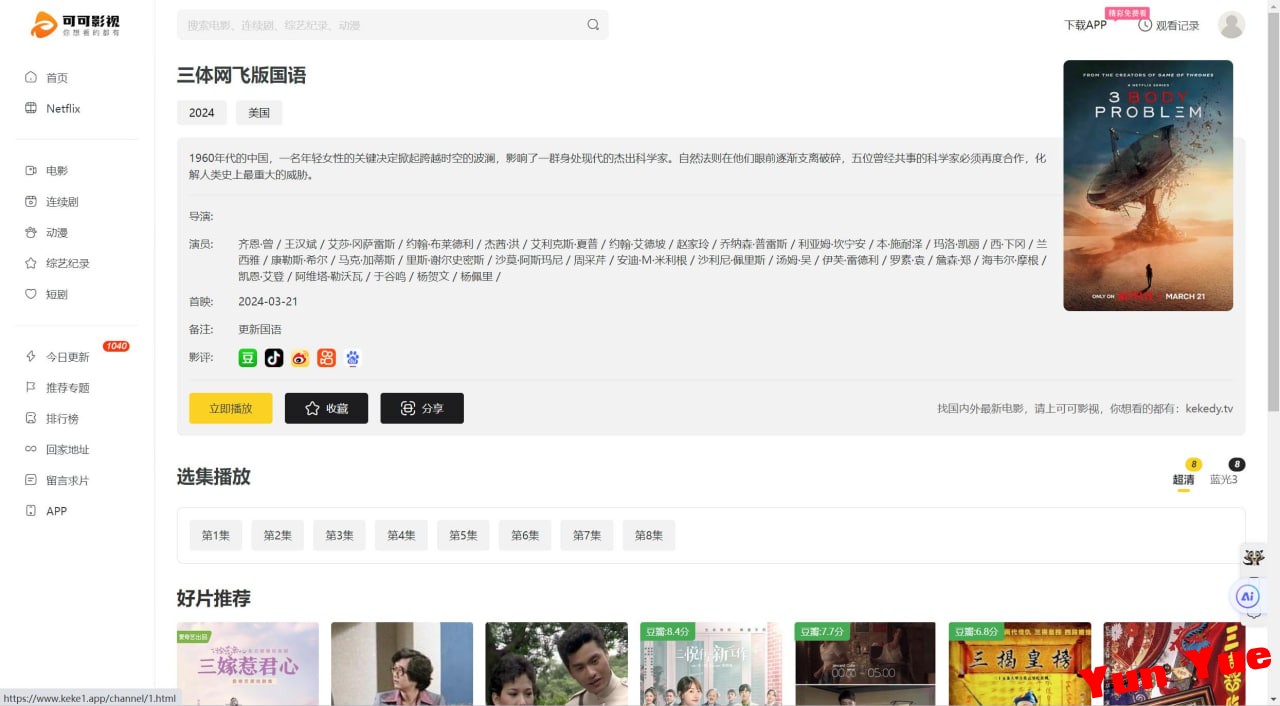Click the 立即播放 play button
Viewport: 1280px width, 706px height.
tap(231, 408)
